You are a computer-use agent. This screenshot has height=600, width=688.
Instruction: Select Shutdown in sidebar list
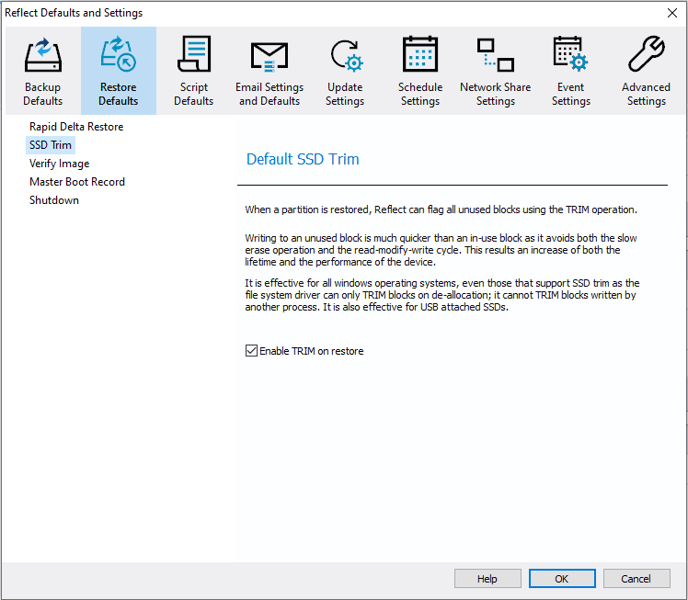point(54,200)
